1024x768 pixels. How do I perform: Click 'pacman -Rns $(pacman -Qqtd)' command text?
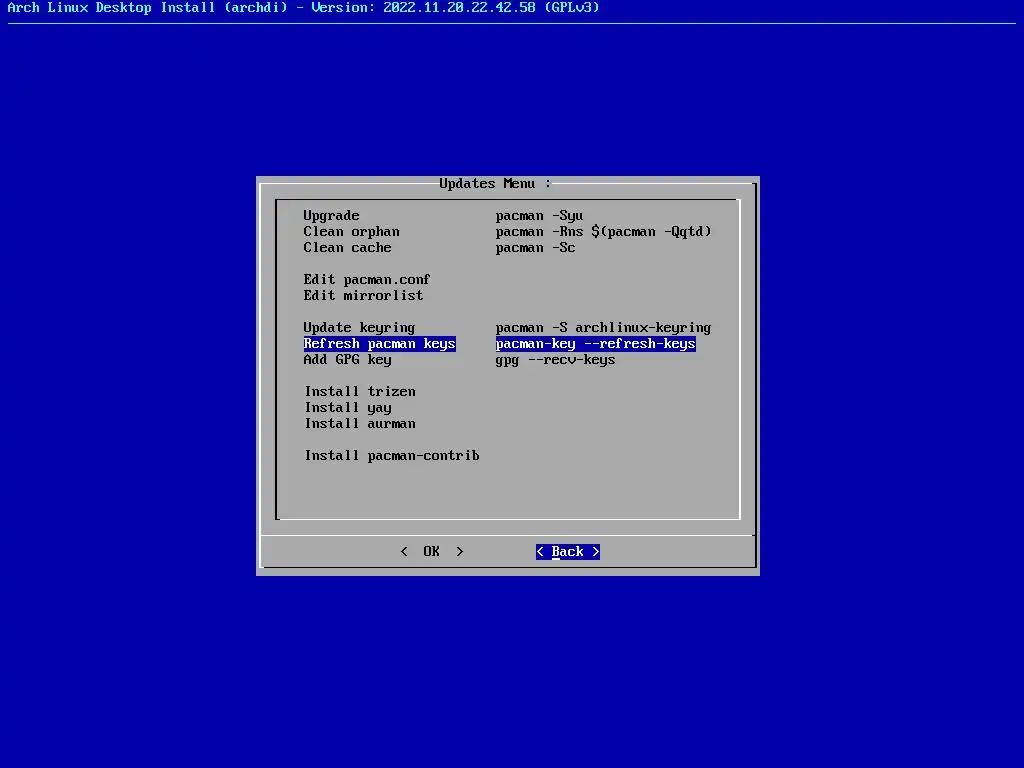[x=603, y=232]
